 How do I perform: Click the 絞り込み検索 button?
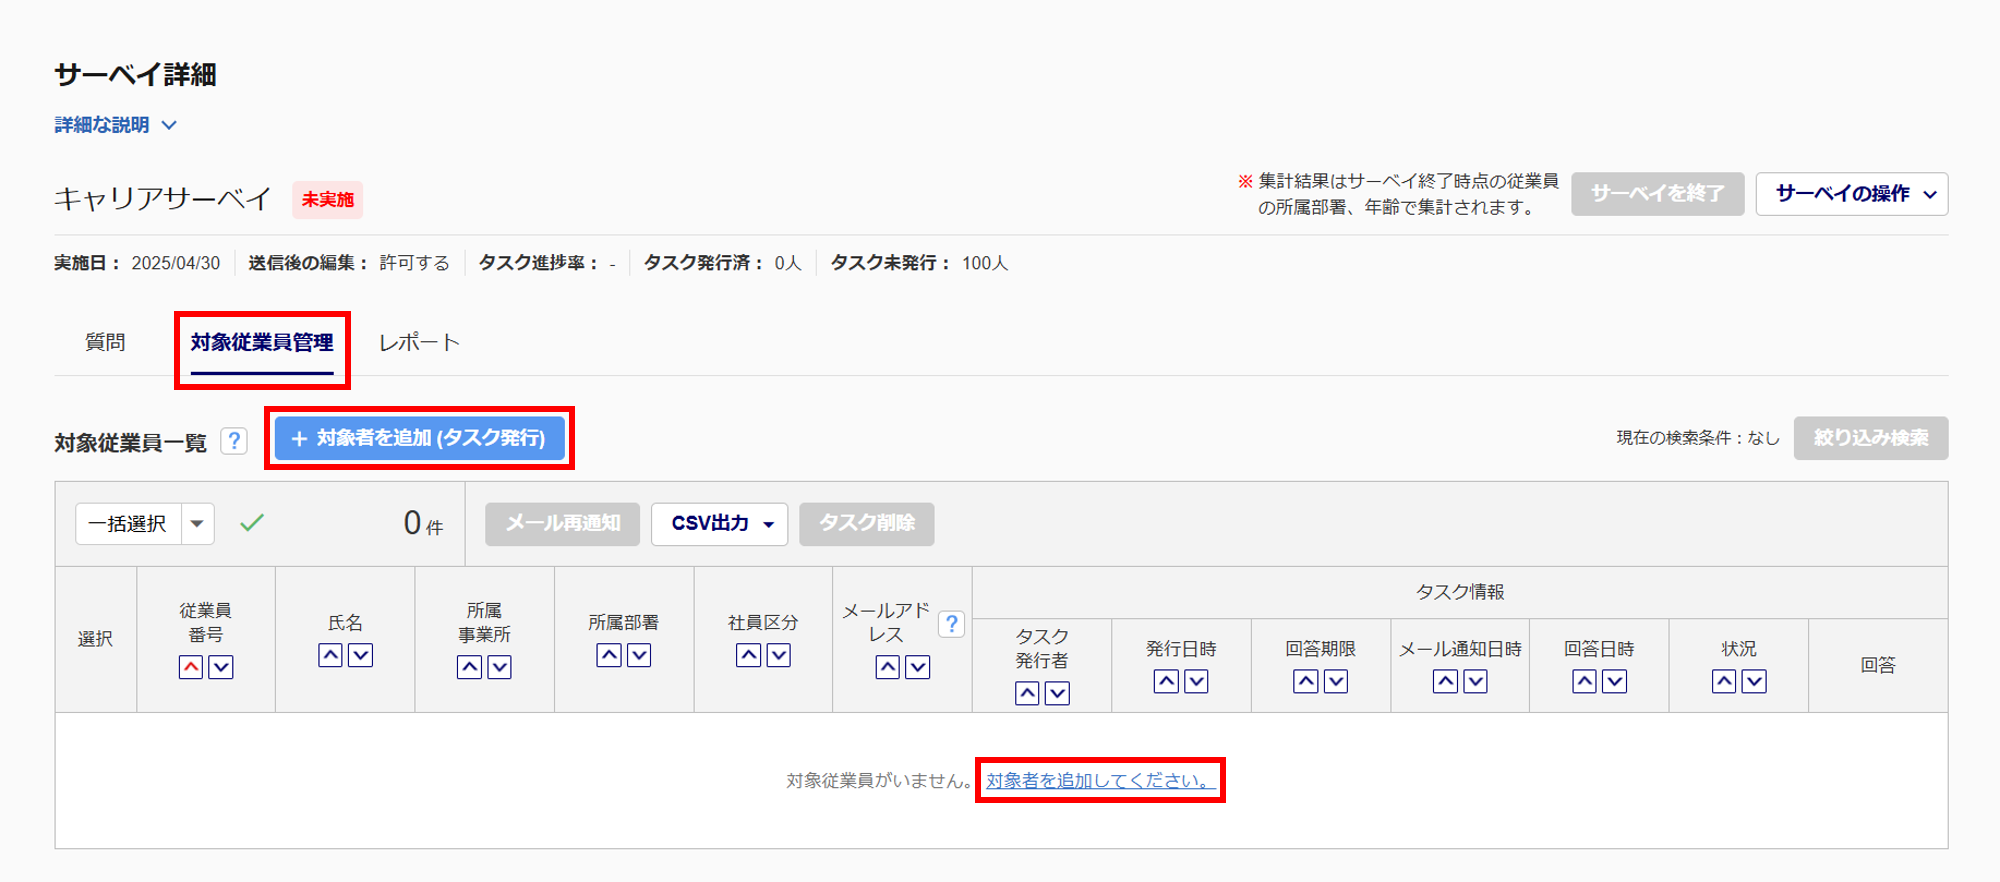(x=1871, y=438)
